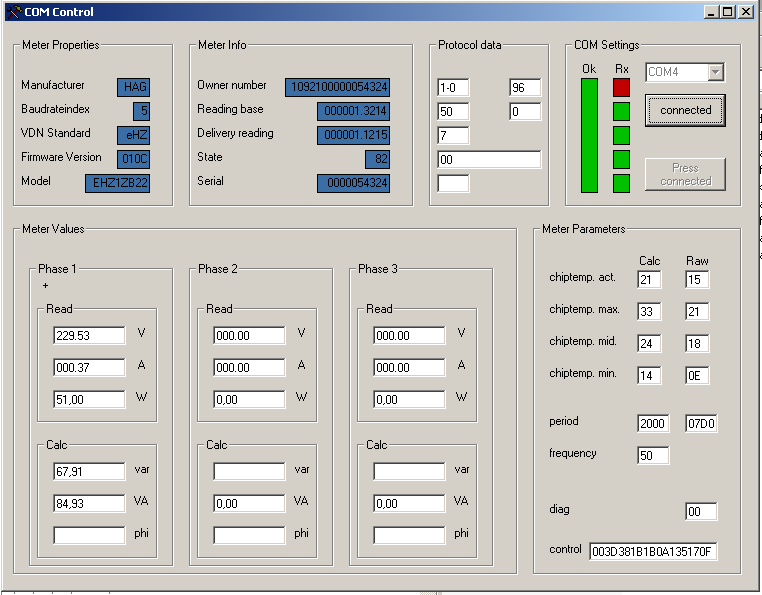The height and width of the screenshot is (595, 762).
Task: Click period Raw field 07D0
Action: click(x=701, y=423)
